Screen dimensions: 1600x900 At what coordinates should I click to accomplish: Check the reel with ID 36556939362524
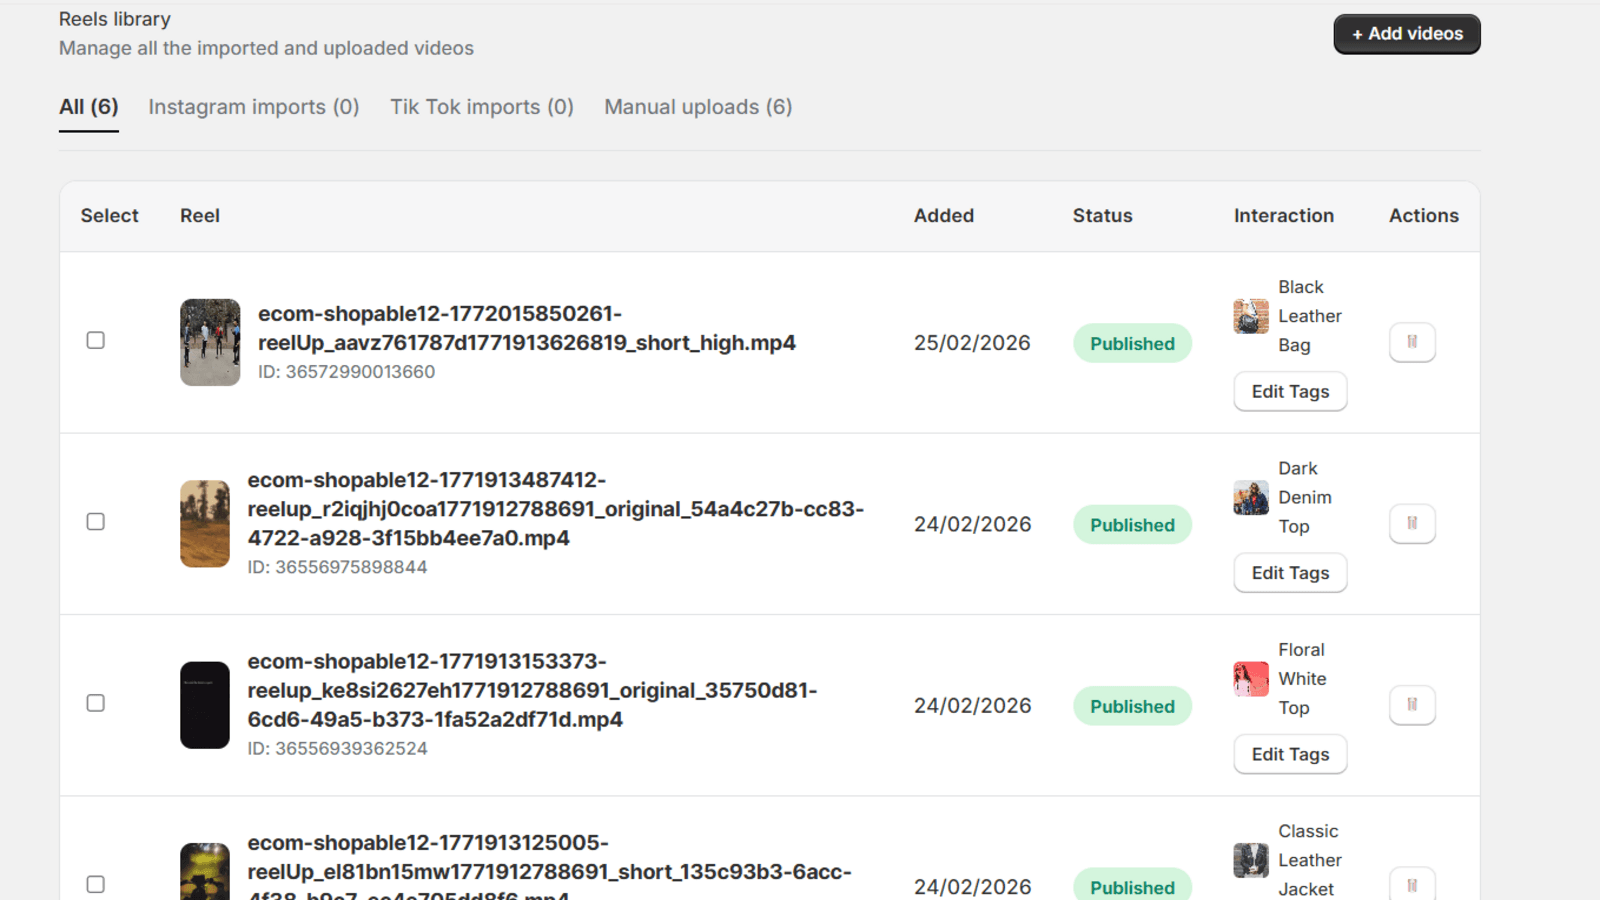[96, 703]
